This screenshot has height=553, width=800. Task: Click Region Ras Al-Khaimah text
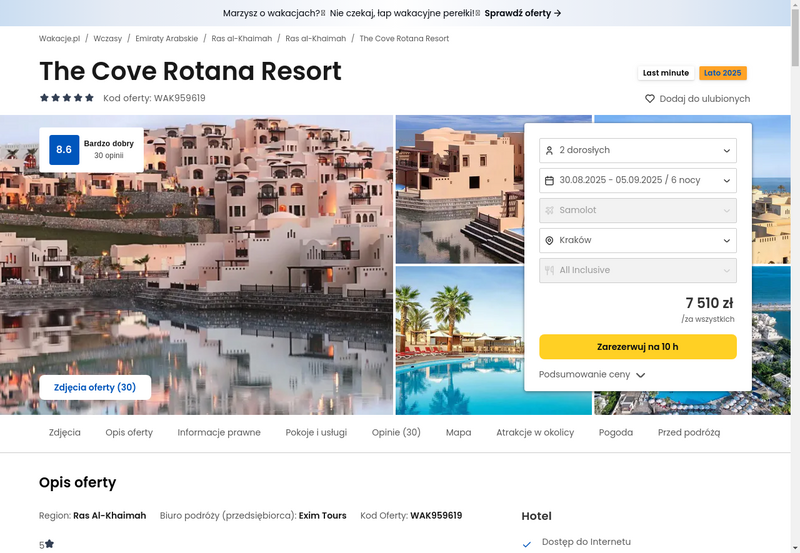click(x=92, y=516)
